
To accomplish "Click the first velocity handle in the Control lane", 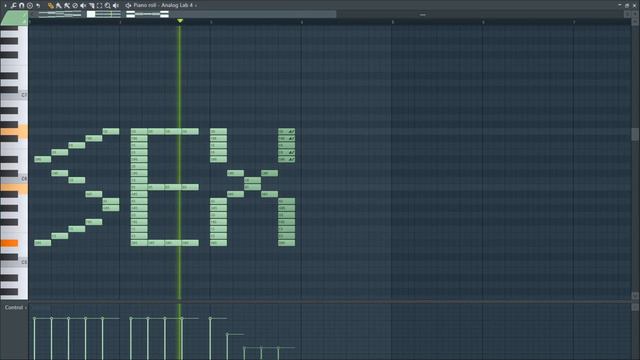I will coord(35,318).
